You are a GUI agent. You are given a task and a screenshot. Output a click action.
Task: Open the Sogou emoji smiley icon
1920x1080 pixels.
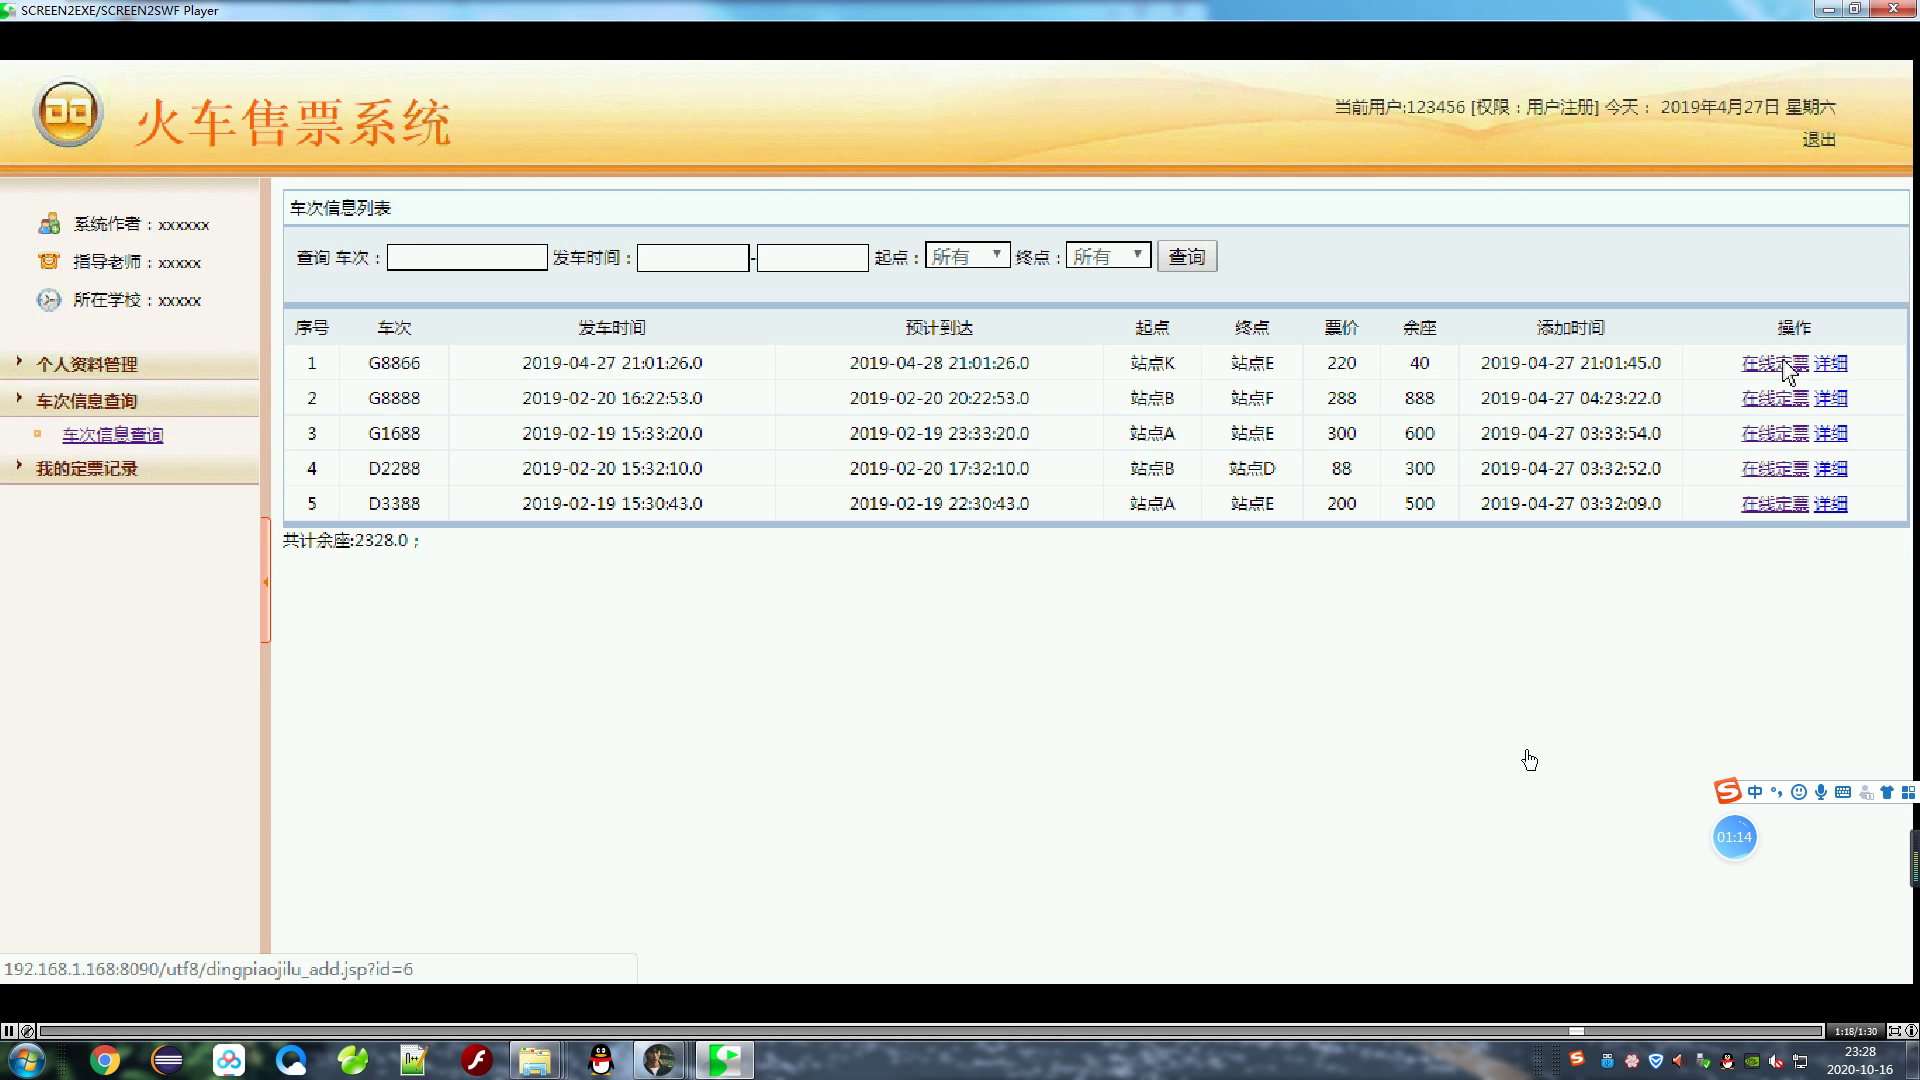[x=1799, y=792]
